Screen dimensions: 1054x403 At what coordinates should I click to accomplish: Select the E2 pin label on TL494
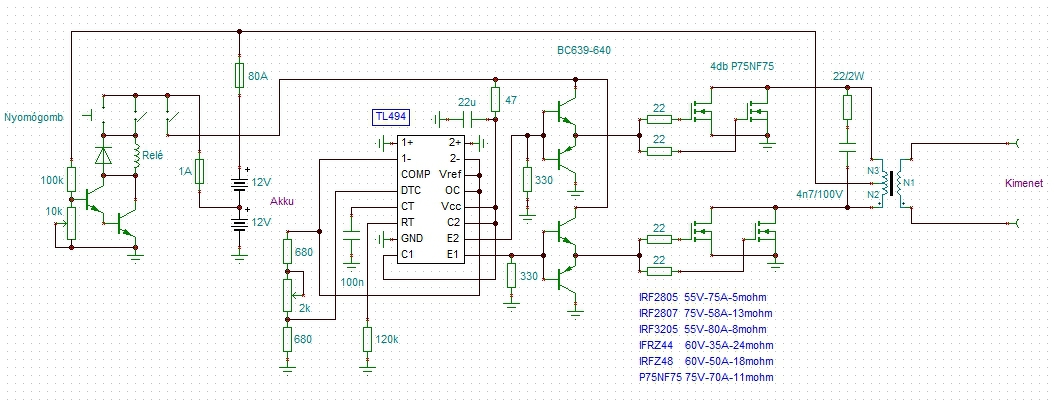(x=454, y=238)
